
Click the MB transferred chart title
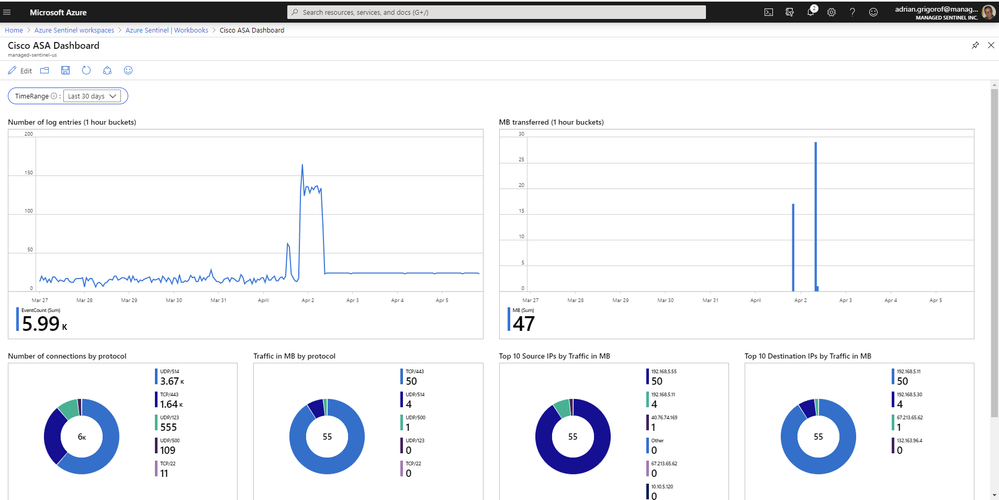pos(551,122)
